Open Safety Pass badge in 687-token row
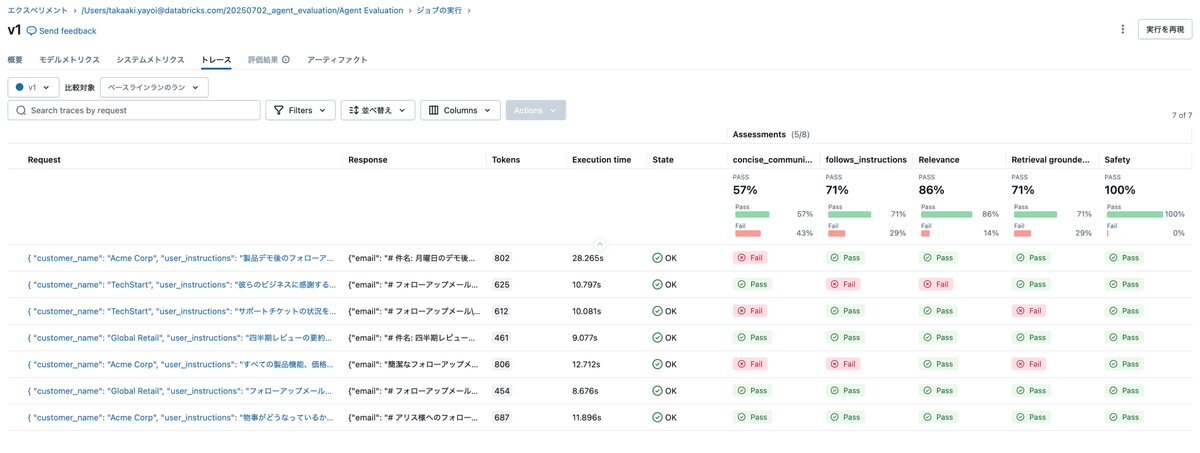The width and height of the screenshot is (1200, 453). click(x=1124, y=417)
